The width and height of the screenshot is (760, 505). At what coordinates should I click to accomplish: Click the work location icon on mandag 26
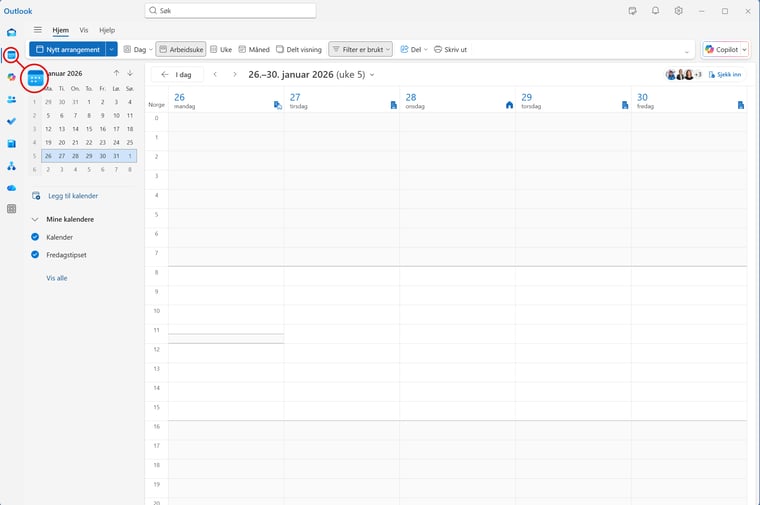[x=278, y=105]
